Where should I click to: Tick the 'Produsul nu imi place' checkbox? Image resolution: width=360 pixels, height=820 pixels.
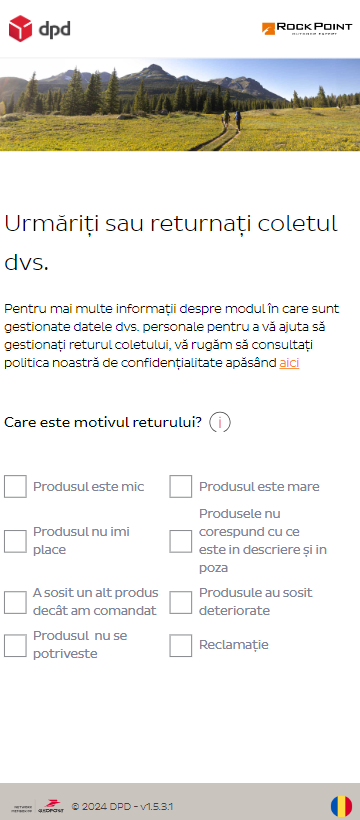click(x=15, y=541)
